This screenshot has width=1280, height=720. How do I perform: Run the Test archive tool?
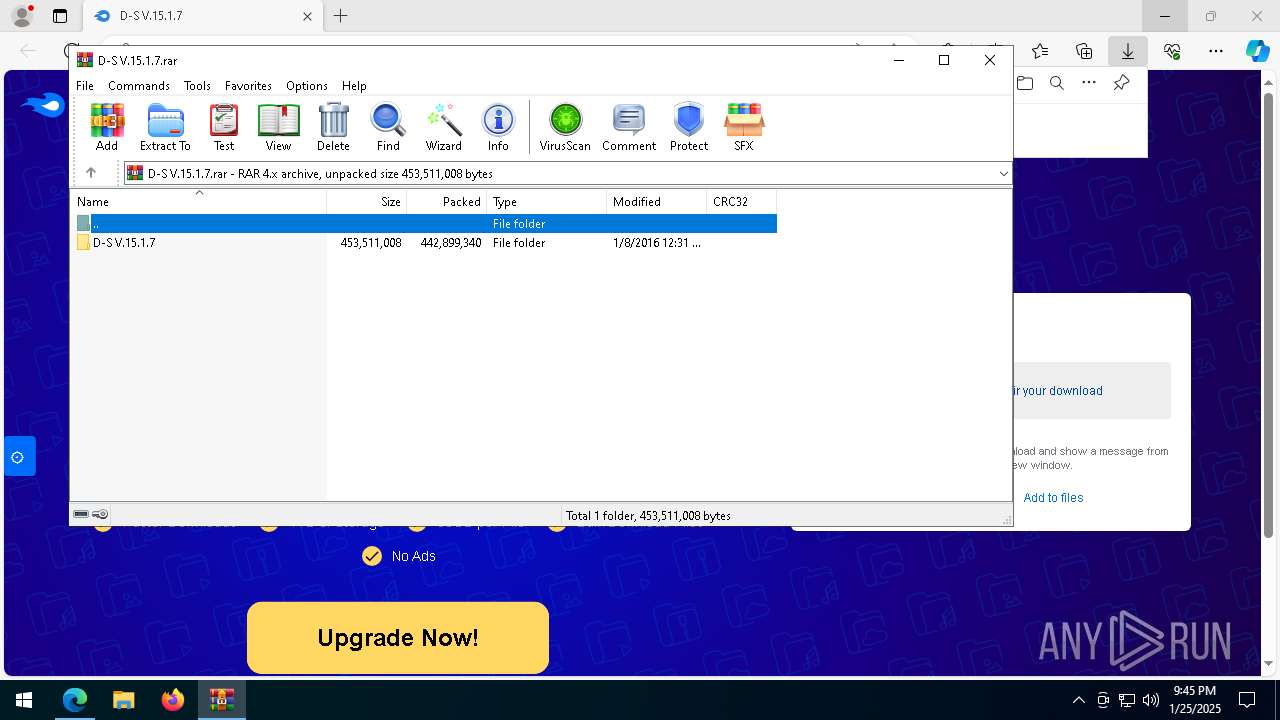224,127
